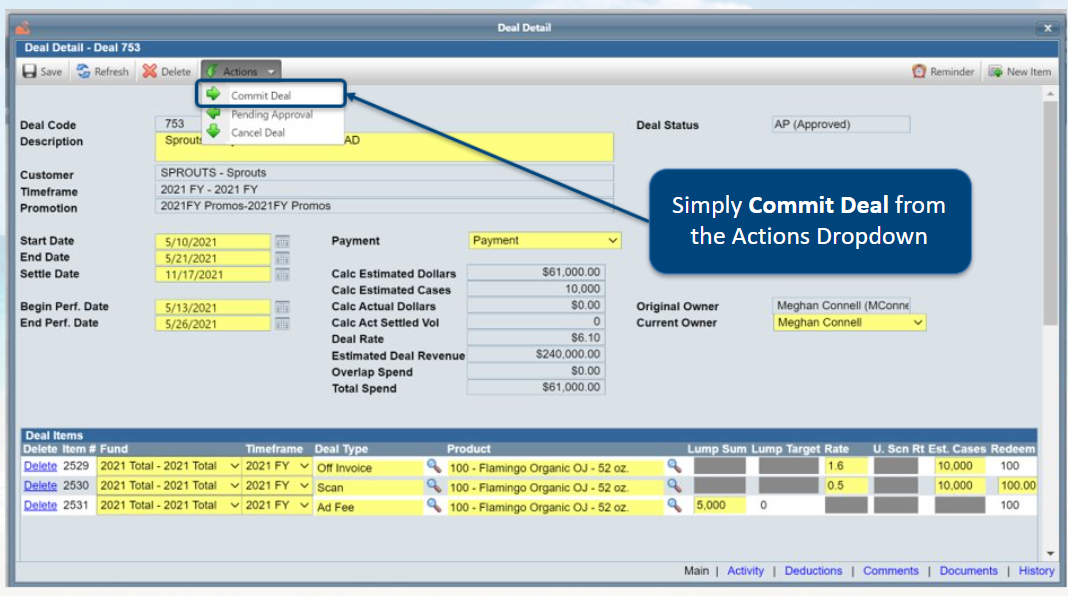The height and width of the screenshot is (596, 1068).
Task: Open Fund dropdown for item 2529
Action: (x=169, y=467)
